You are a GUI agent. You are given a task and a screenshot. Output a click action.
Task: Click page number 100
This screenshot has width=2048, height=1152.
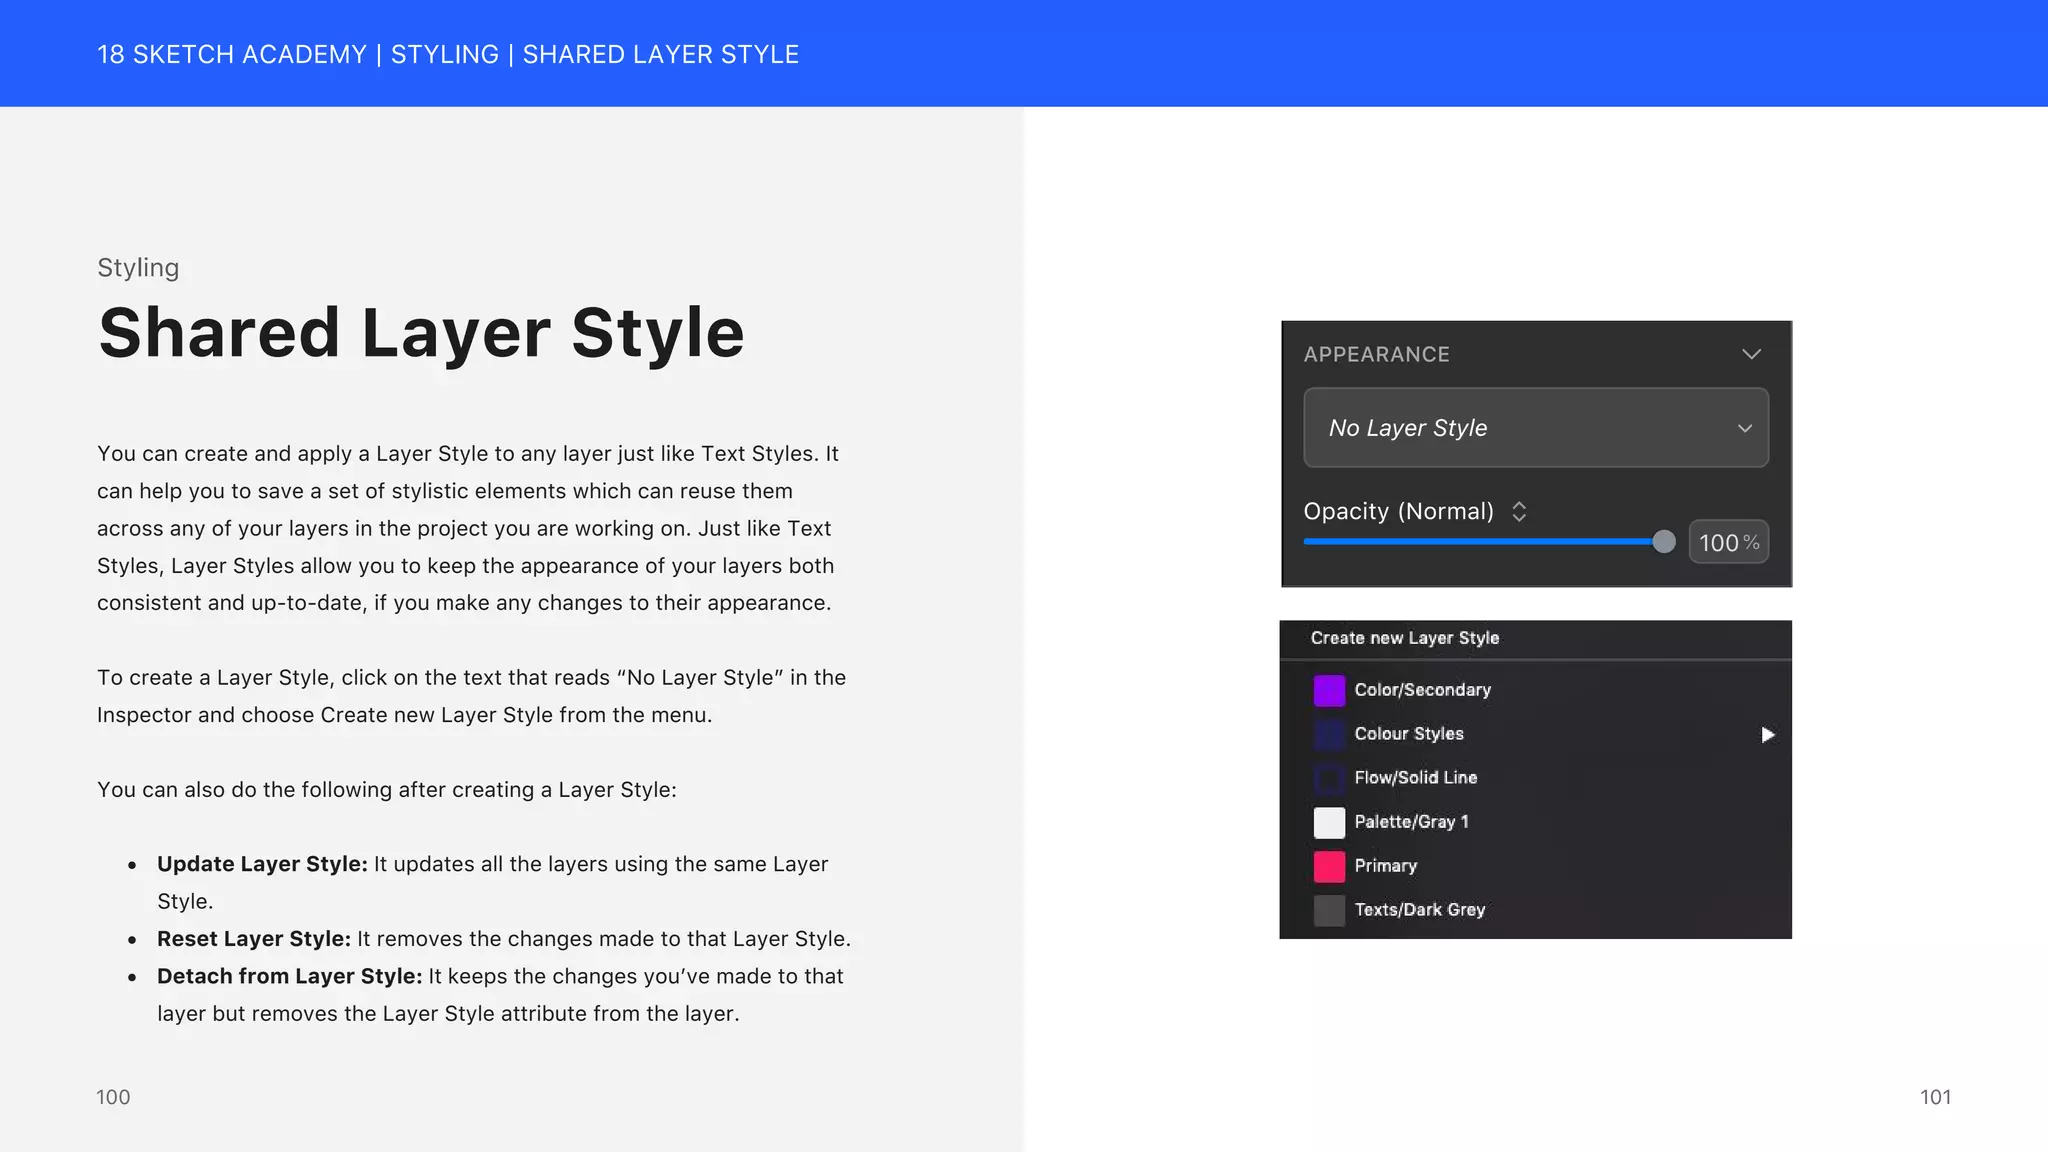tap(113, 1097)
